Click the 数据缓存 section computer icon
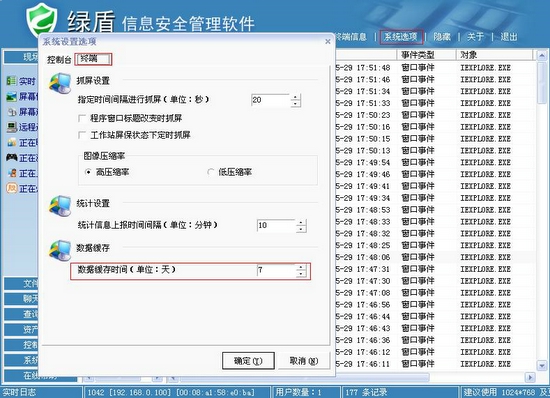 [60, 250]
